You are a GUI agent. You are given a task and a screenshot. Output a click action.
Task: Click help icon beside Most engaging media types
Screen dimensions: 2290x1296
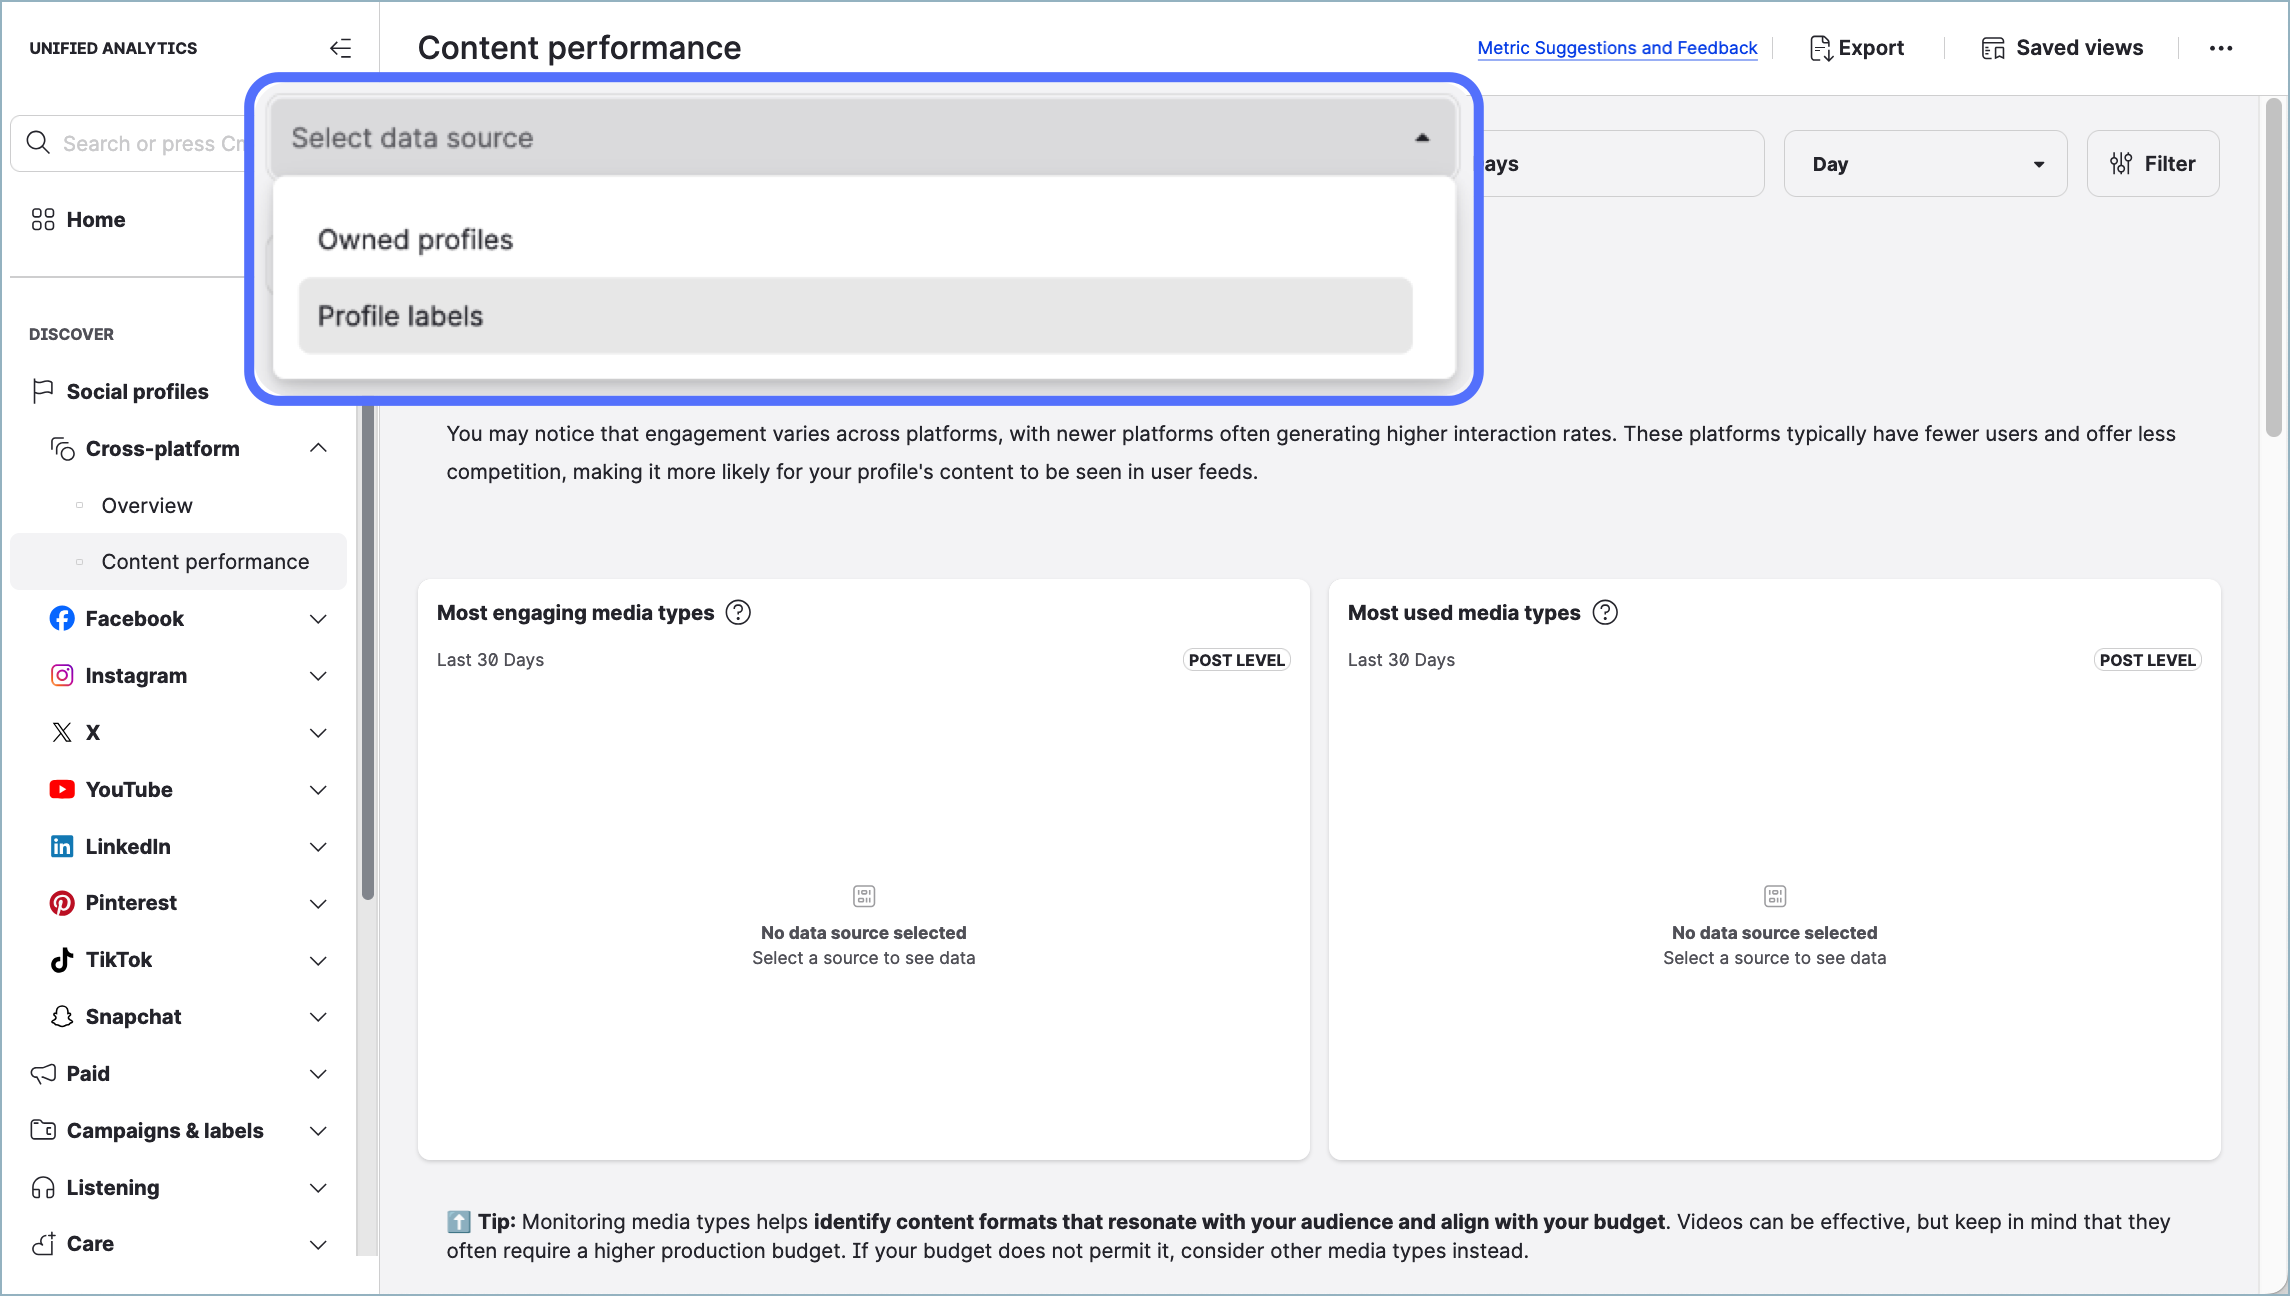(x=738, y=613)
